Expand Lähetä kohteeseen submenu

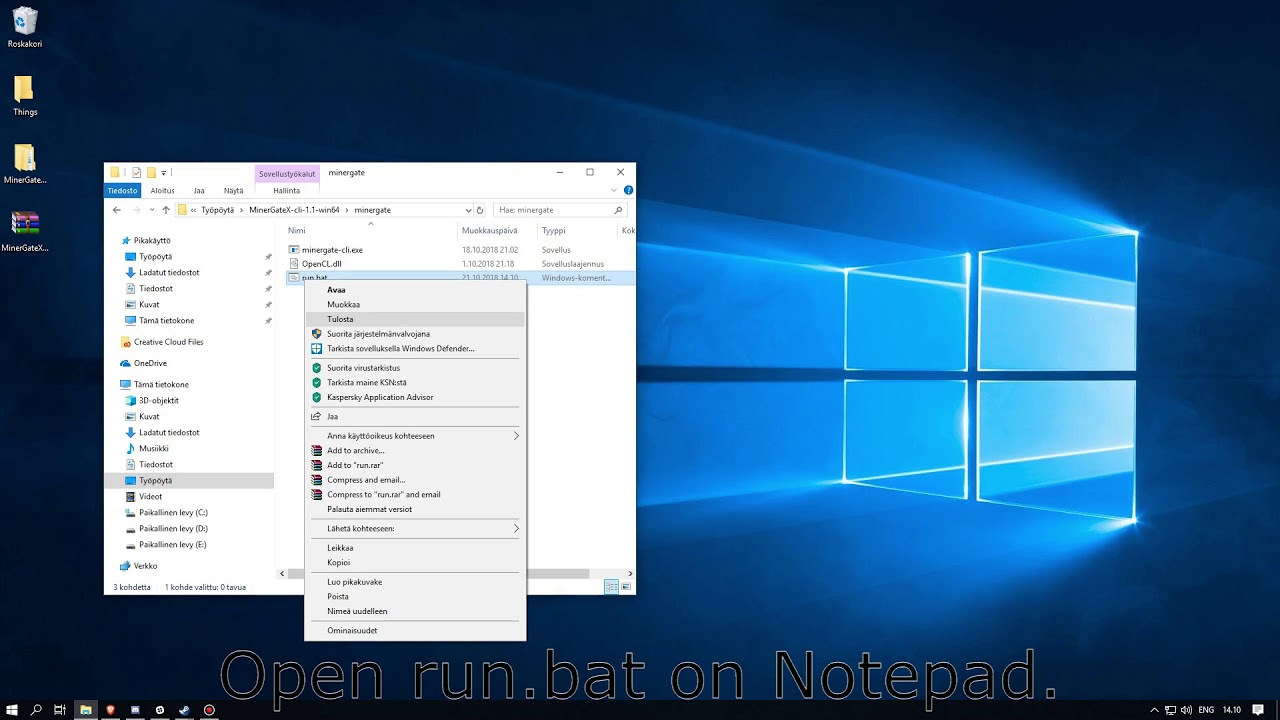pyautogui.click(x=516, y=528)
